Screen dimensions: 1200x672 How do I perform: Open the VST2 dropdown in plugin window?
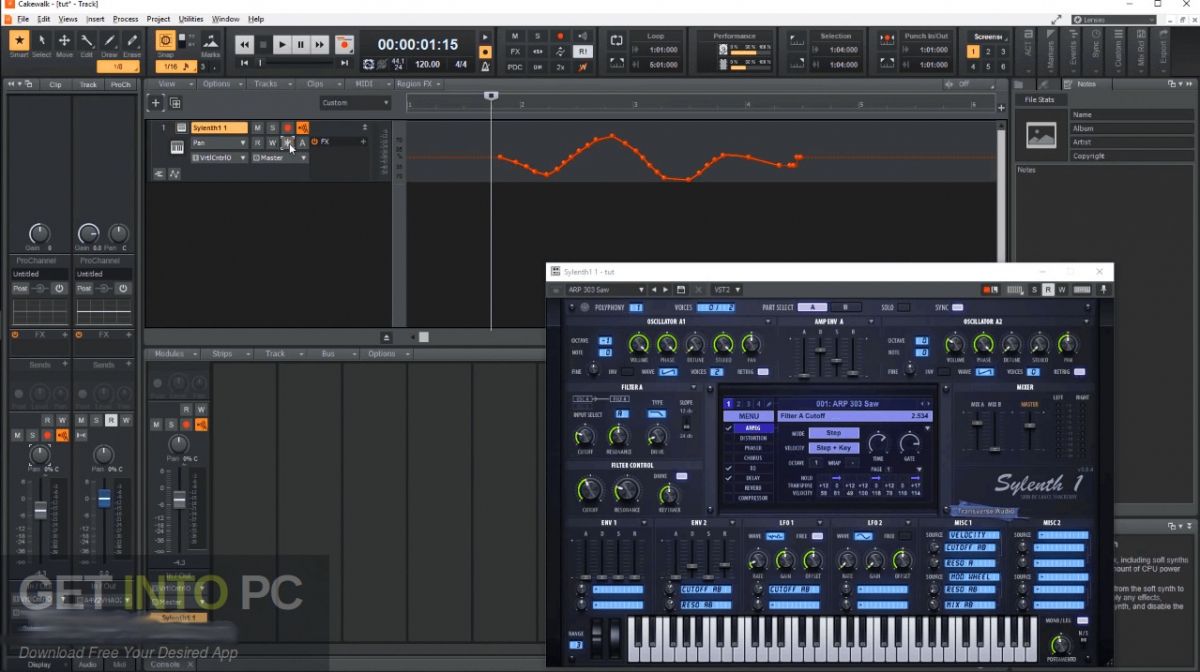tap(728, 290)
